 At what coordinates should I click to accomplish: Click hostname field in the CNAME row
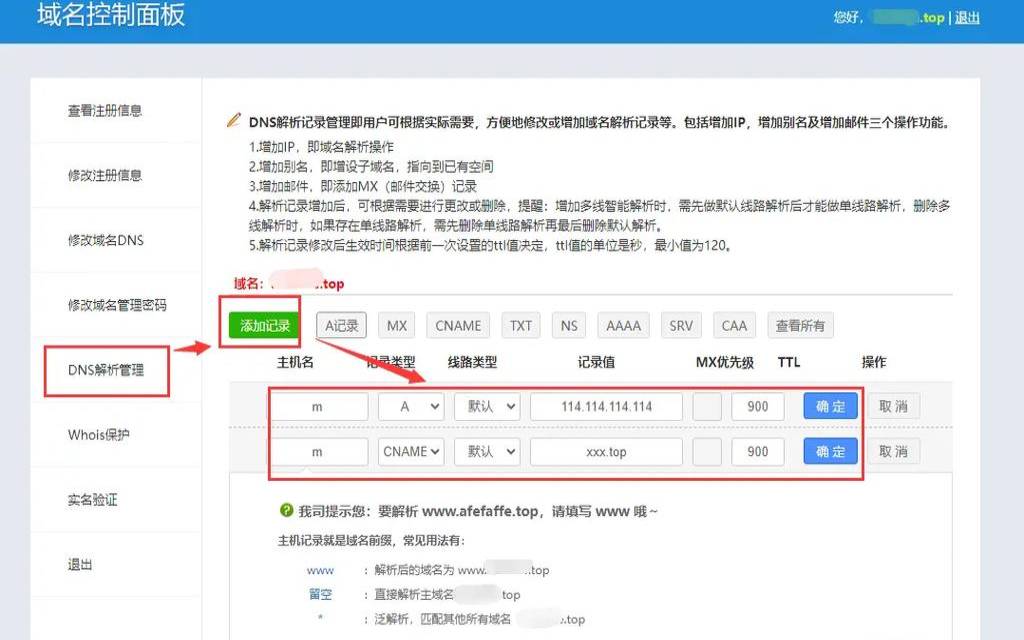coord(319,451)
